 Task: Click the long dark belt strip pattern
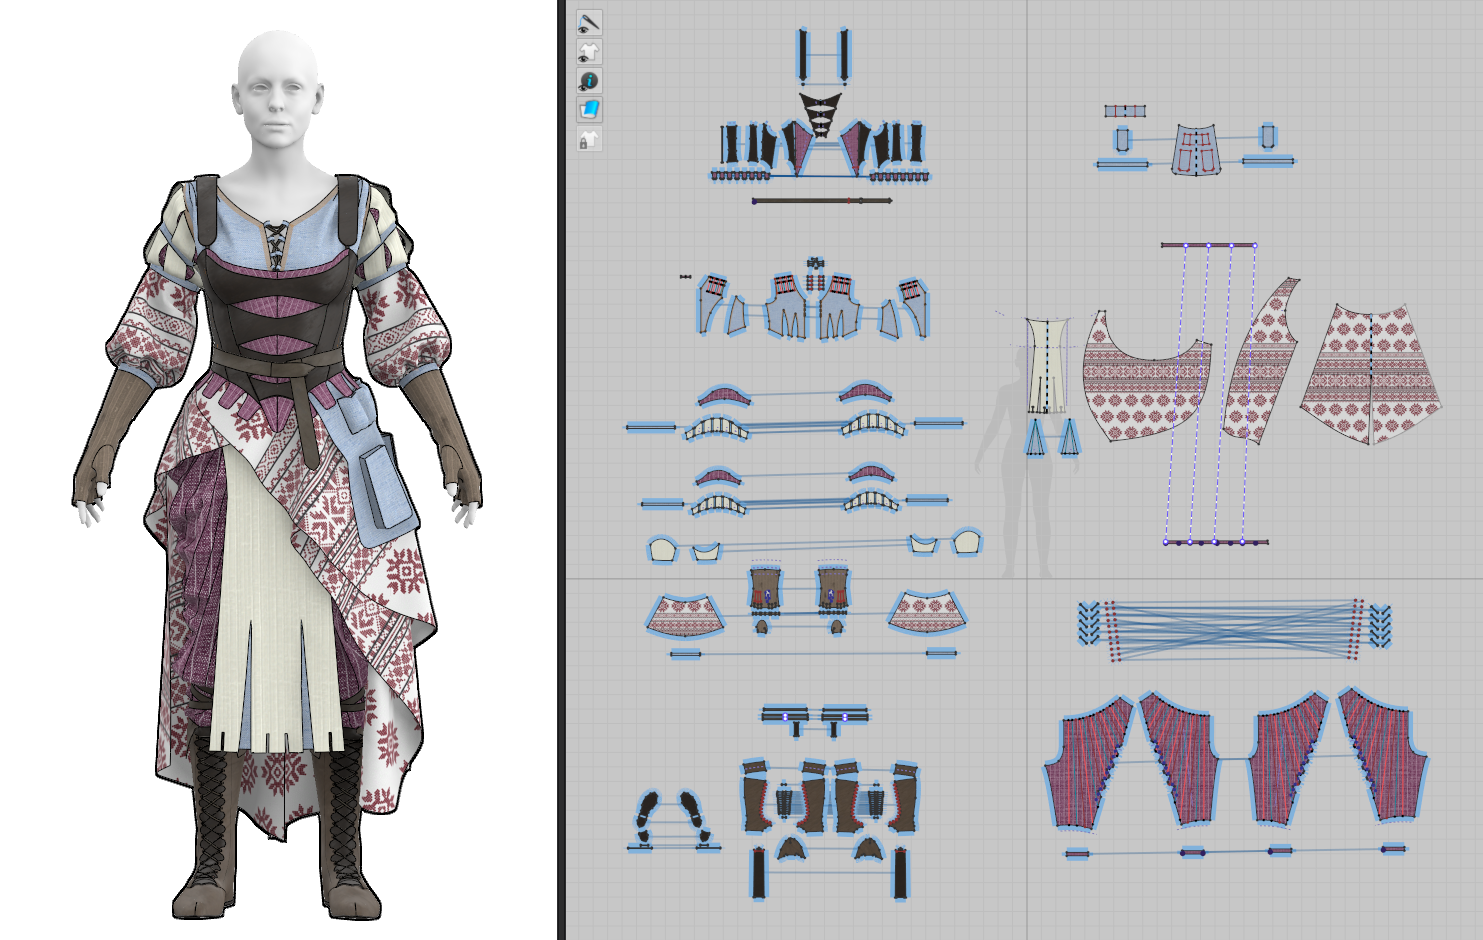820,201
